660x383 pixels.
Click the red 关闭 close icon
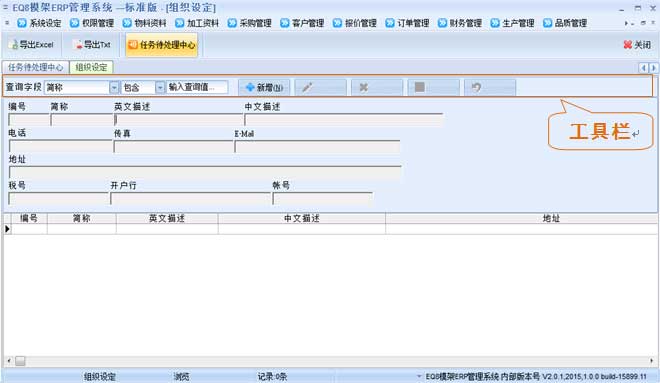(628, 45)
